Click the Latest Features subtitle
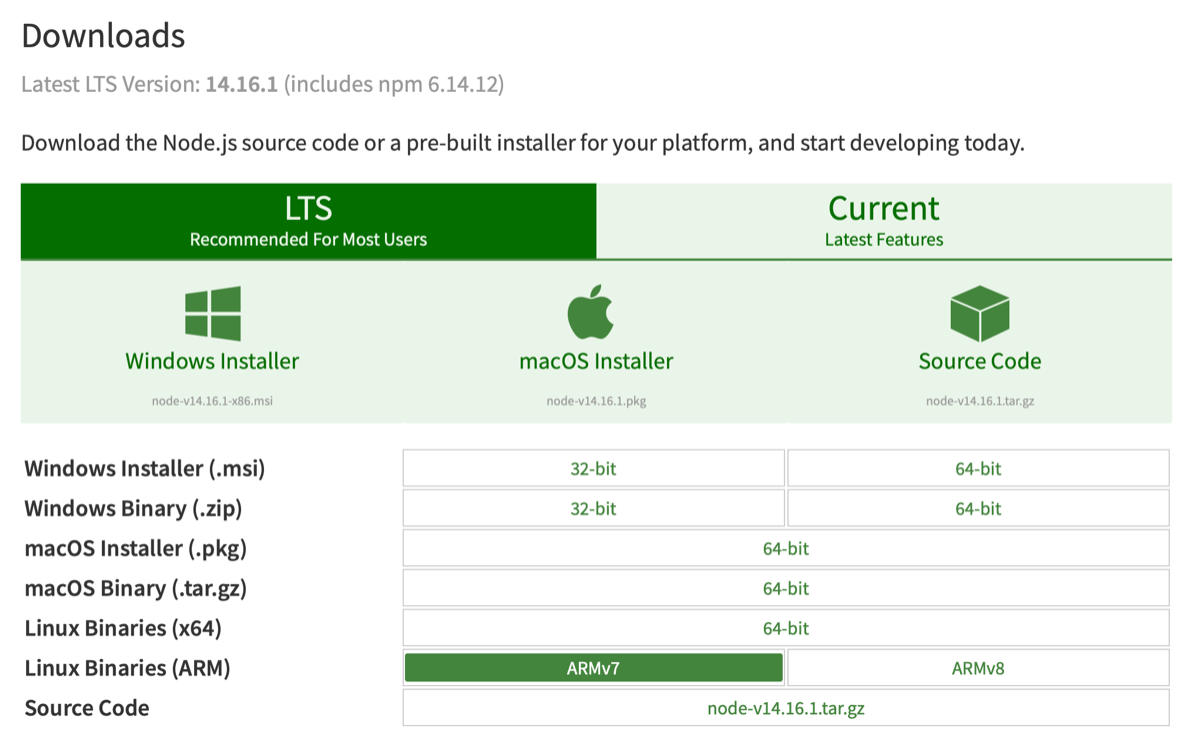 click(x=884, y=240)
